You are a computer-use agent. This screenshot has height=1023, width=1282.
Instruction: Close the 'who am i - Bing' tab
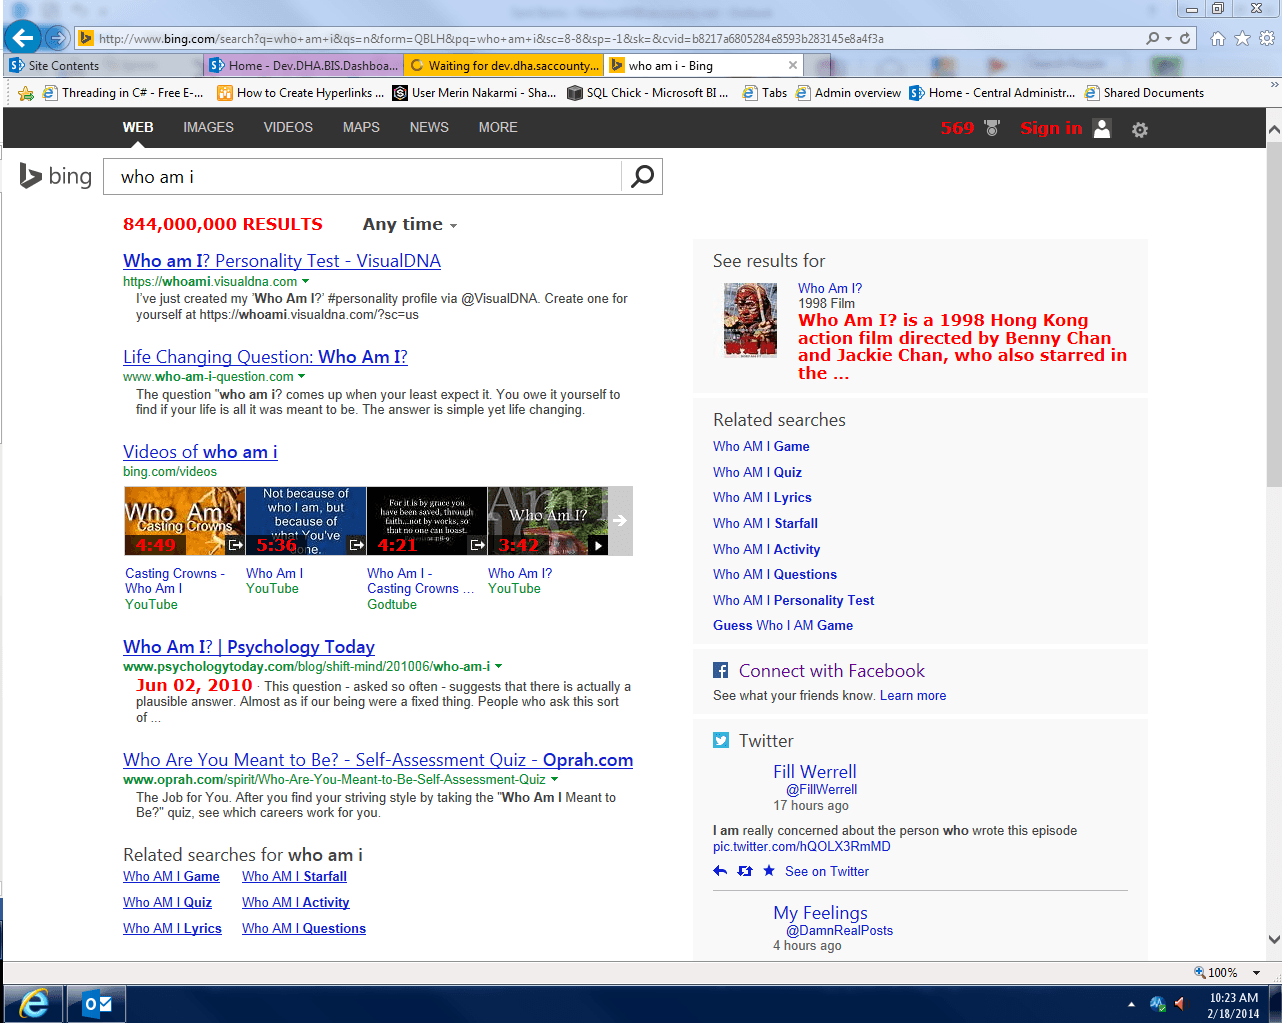(793, 65)
